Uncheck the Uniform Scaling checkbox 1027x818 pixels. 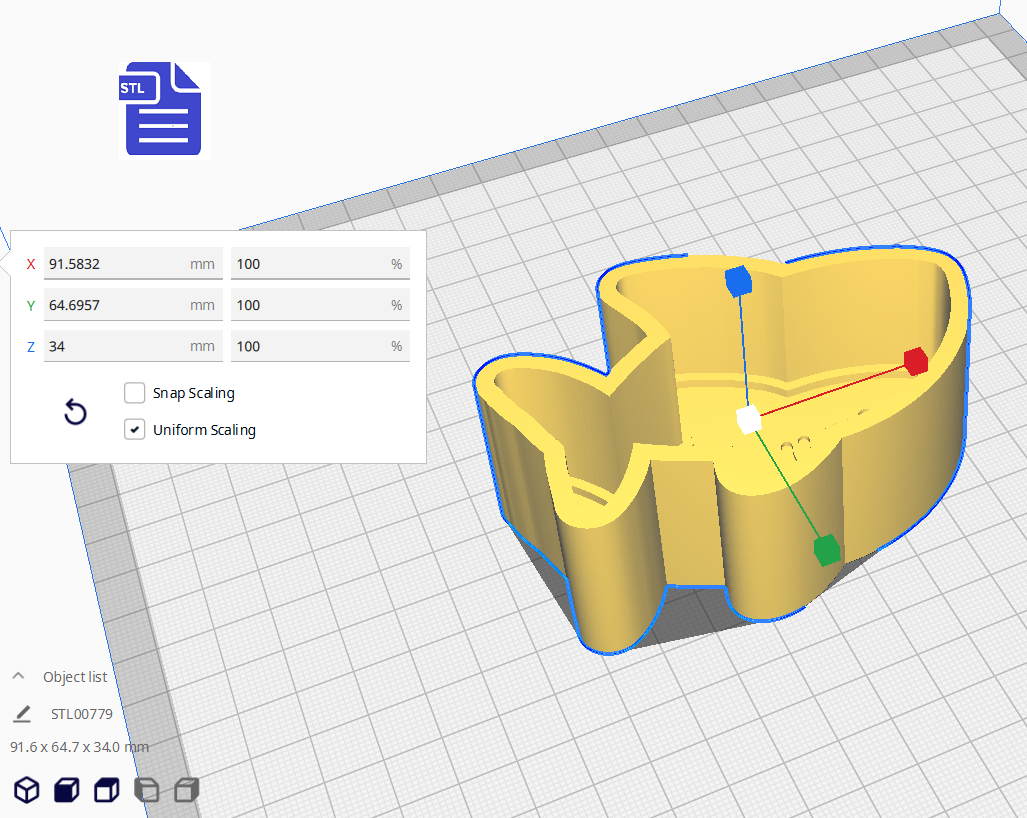[134, 430]
